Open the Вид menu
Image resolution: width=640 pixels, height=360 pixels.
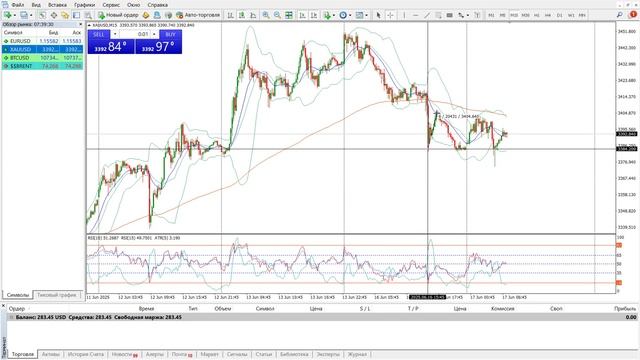click(36, 5)
